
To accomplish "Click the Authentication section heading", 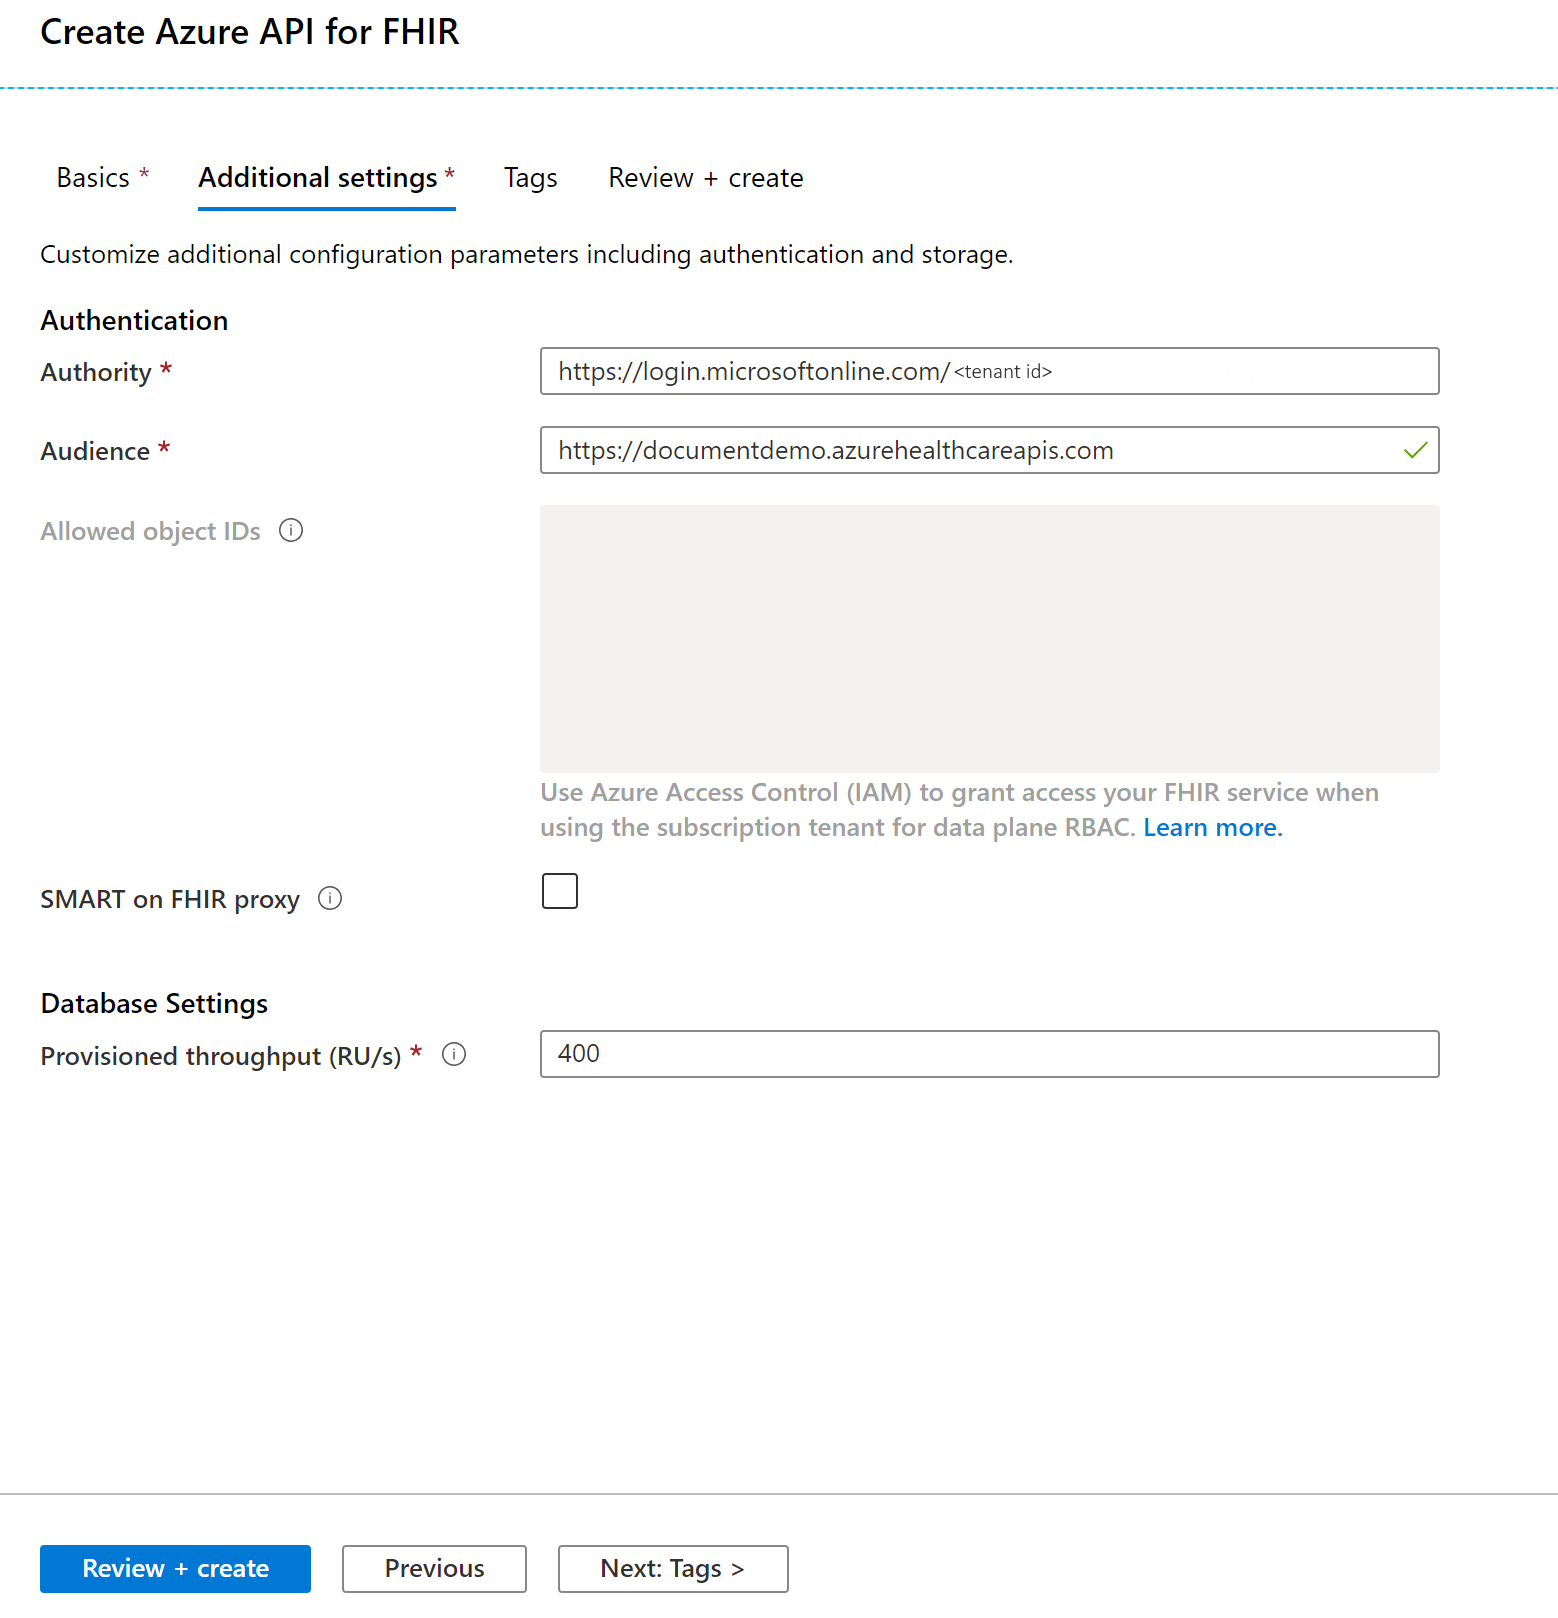I will coord(134,320).
